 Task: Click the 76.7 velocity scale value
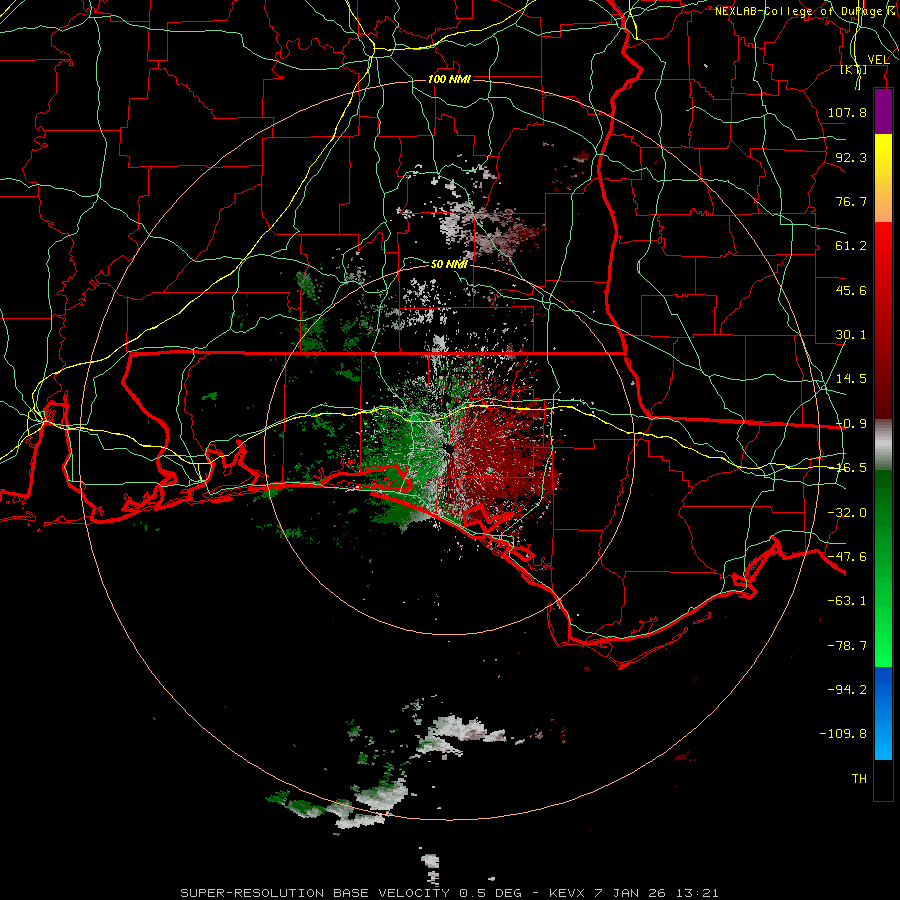point(851,201)
